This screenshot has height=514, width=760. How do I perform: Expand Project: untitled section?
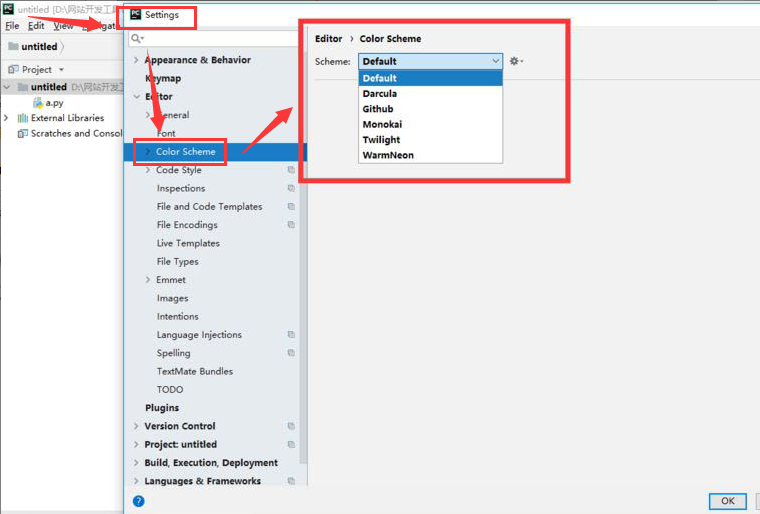point(136,444)
